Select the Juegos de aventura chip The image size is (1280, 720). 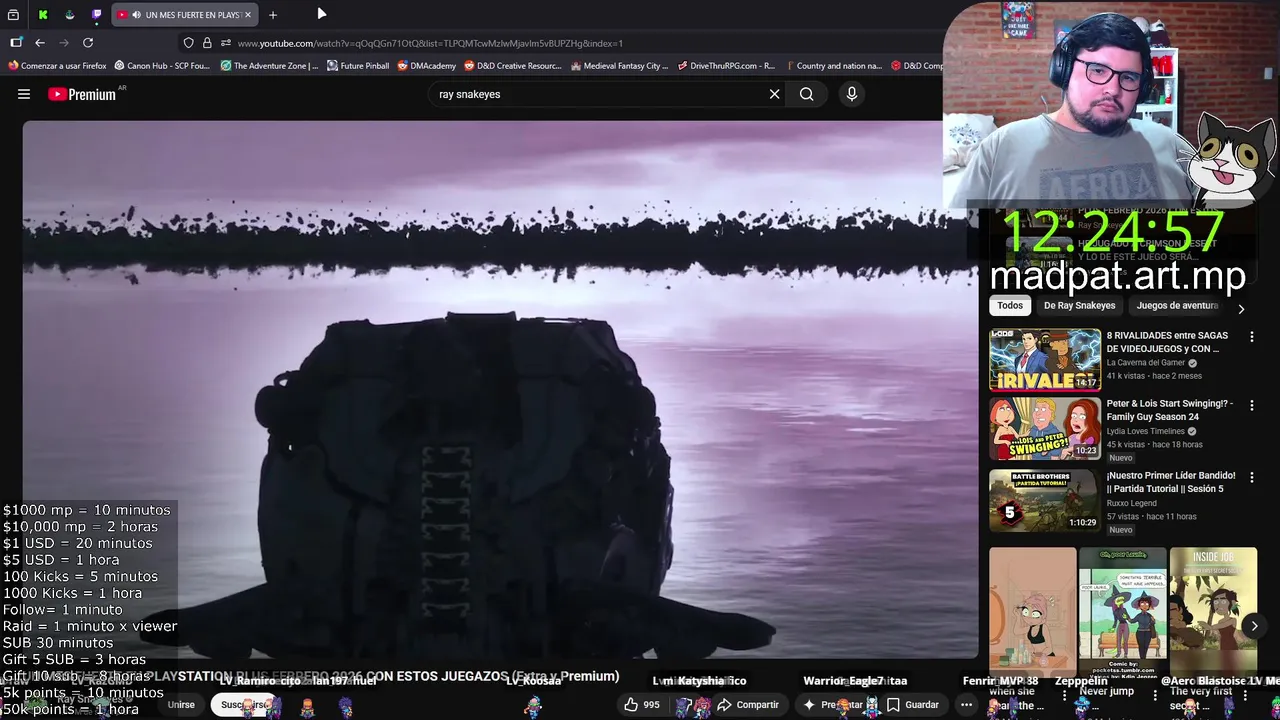coord(1177,305)
